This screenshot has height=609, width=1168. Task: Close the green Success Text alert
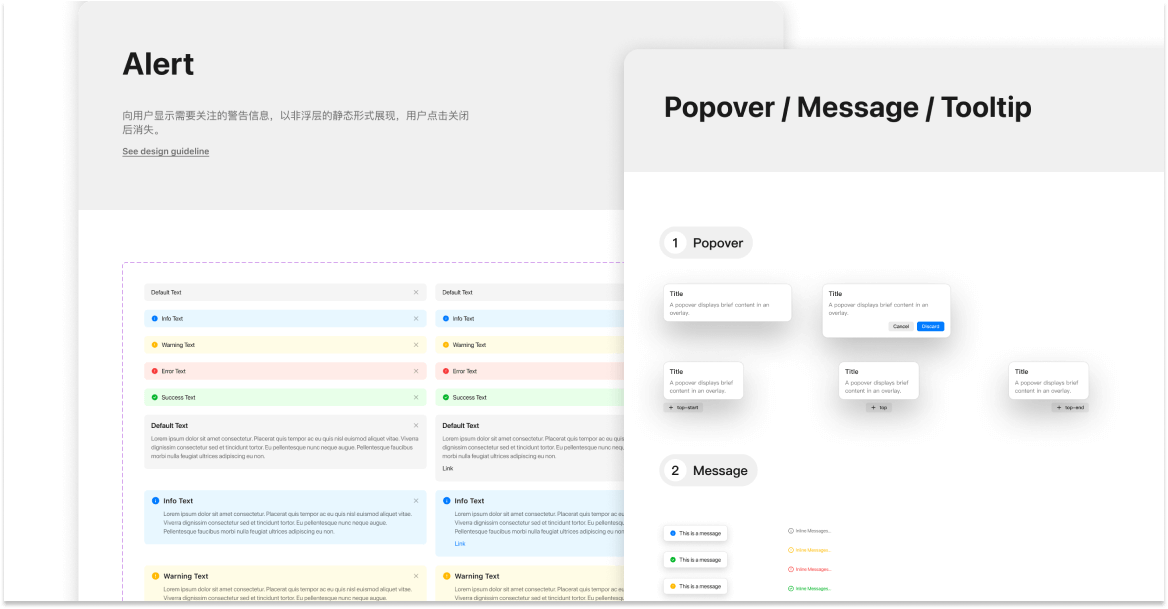(416, 397)
